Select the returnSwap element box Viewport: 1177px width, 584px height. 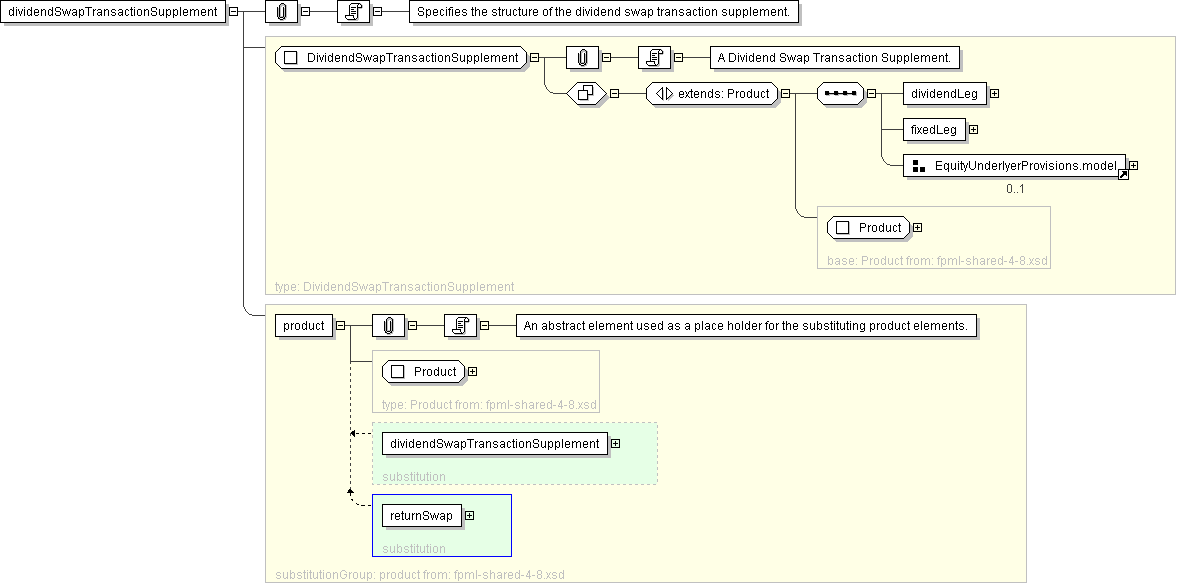[421, 516]
